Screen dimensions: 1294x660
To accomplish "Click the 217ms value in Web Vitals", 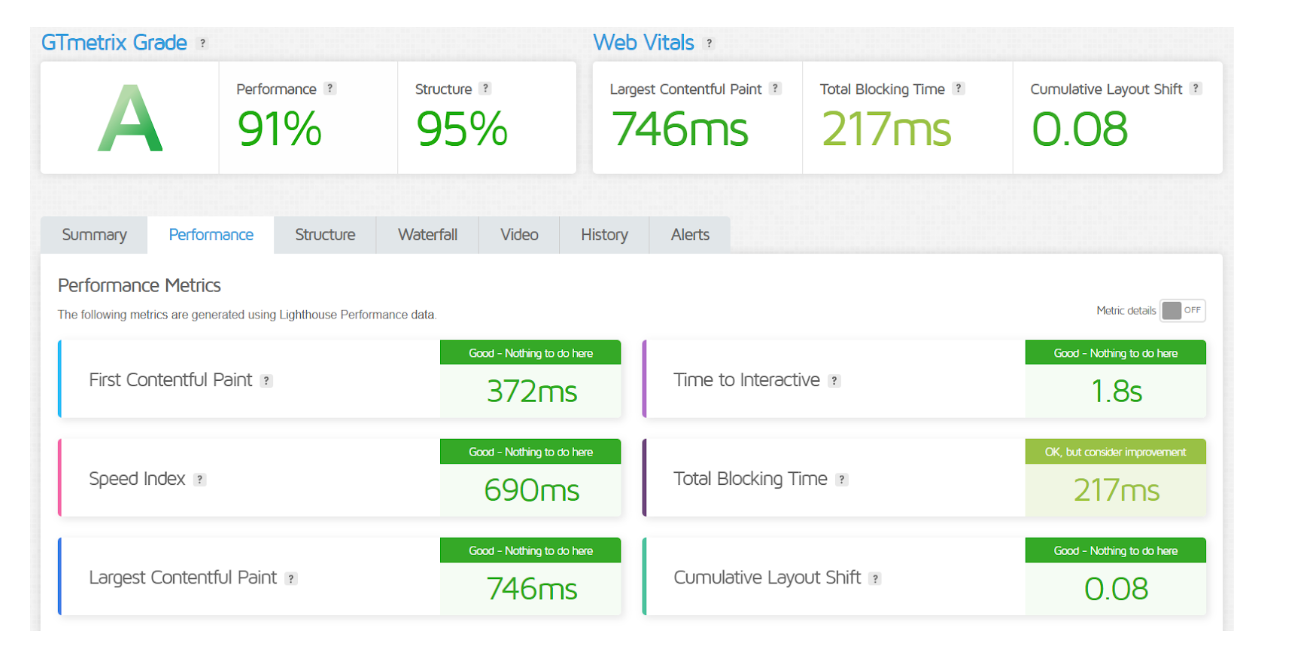I will pyautogui.click(x=887, y=129).
